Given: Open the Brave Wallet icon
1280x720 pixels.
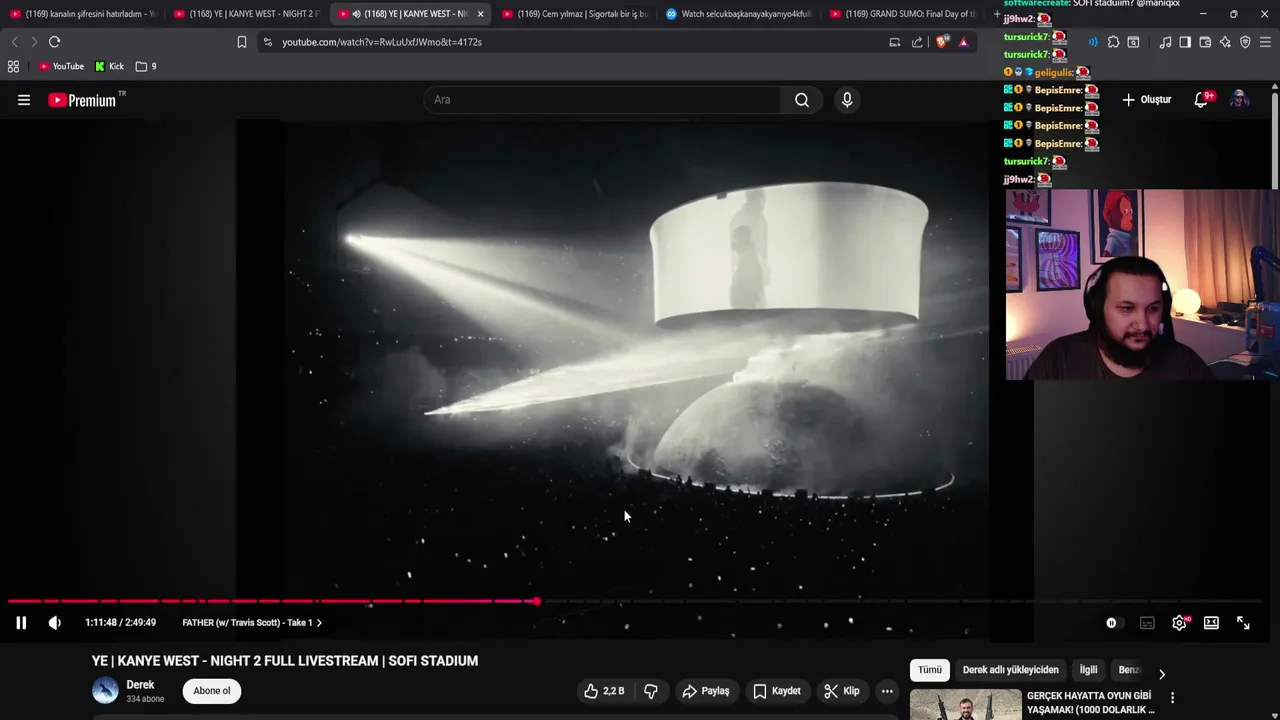Looking at the screenshot, I should click(x=1205, y=42).
